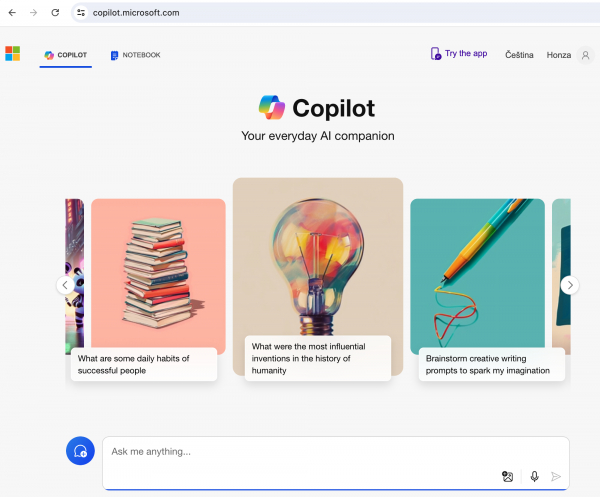Click the Microsoft logo
Image resolution: width=600 pixels, height=497 pixels.
13,54
